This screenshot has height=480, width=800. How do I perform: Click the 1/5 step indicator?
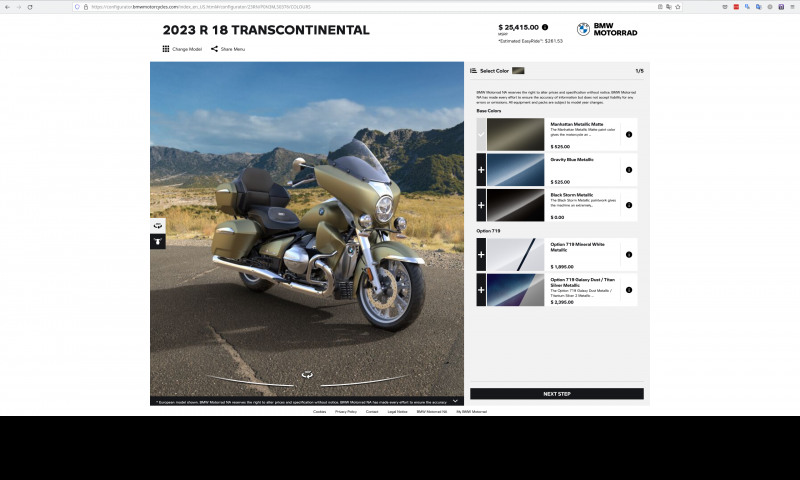tap(639, 71)
